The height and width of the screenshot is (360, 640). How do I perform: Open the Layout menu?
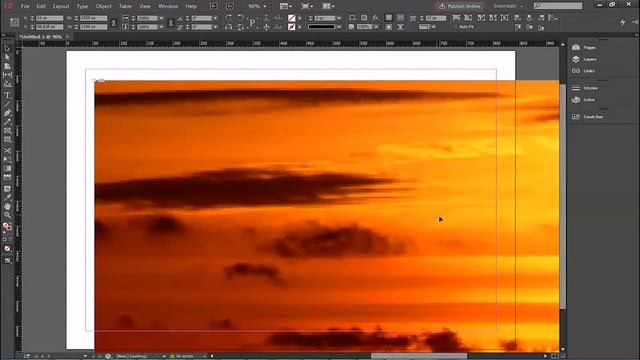(61, 6)
